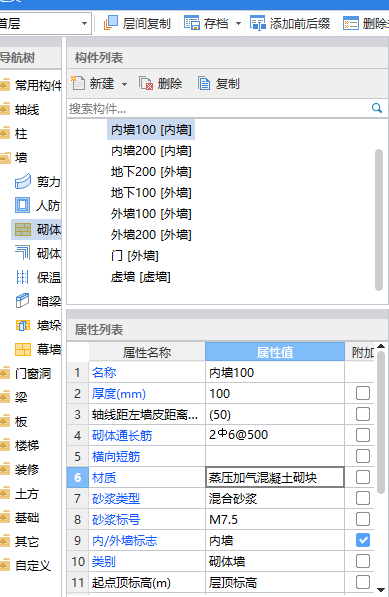Click the component list vertical scrollbar

(x=379, y=220)
